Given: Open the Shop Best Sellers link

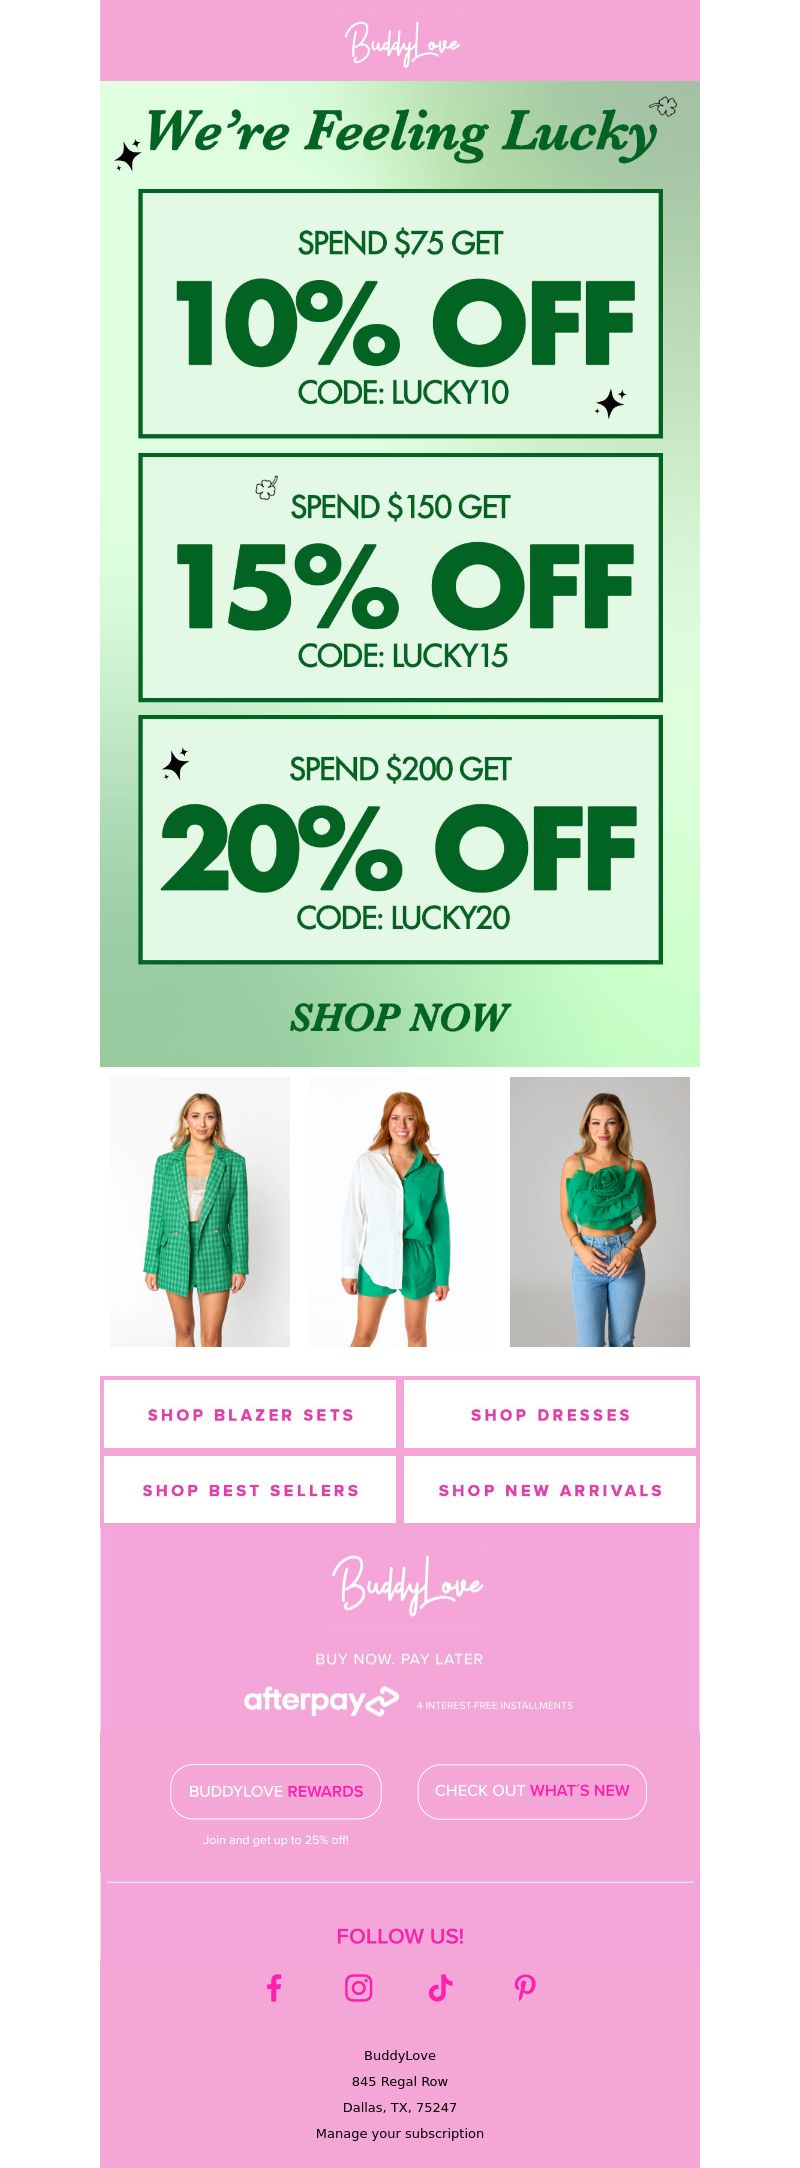Looking at the screenshot, I should [250, 1490].
